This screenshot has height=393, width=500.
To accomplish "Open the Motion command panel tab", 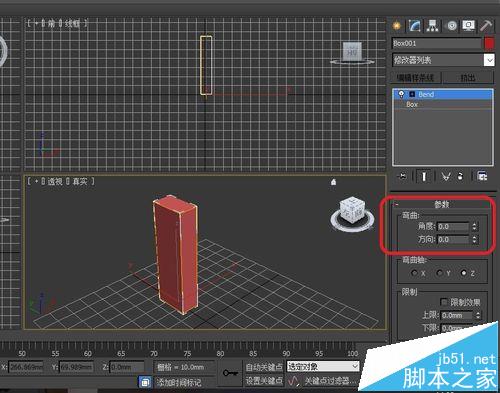I will [452, 26].
